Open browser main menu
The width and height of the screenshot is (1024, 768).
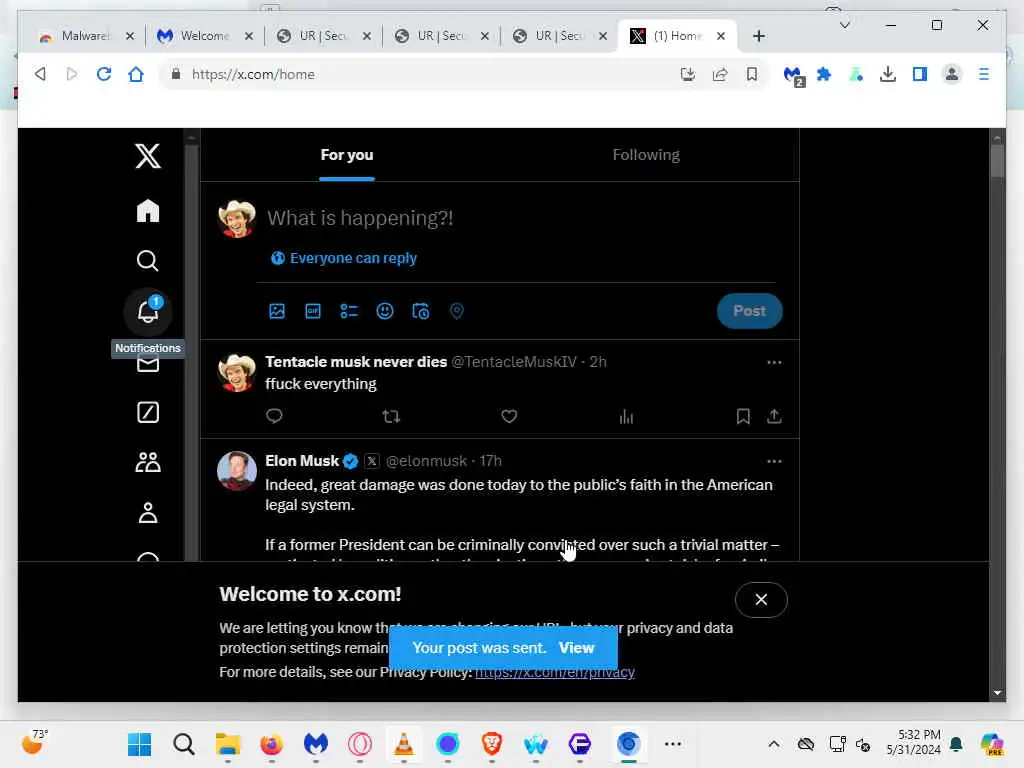coord(984,74)
